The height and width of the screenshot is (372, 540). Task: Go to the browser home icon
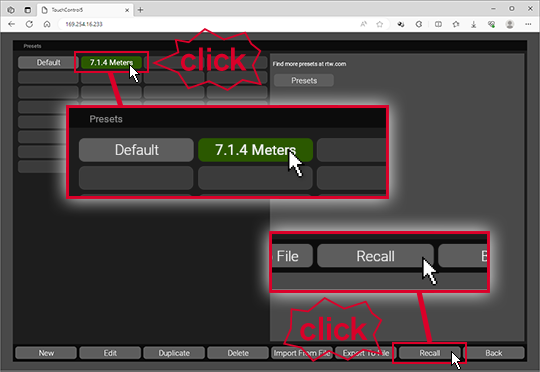coord(47,24)
